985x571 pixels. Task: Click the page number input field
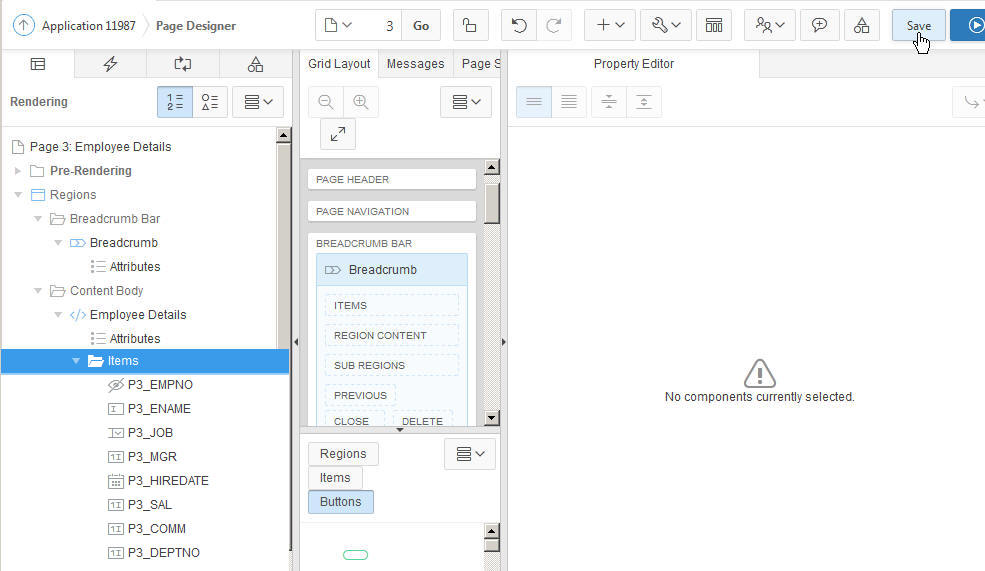coord(381,25)
